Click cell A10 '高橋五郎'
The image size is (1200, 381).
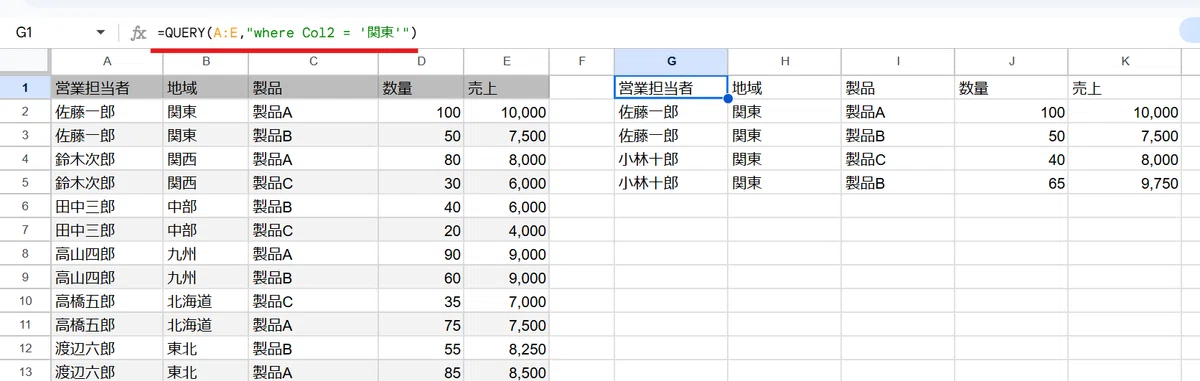point(107,301)
